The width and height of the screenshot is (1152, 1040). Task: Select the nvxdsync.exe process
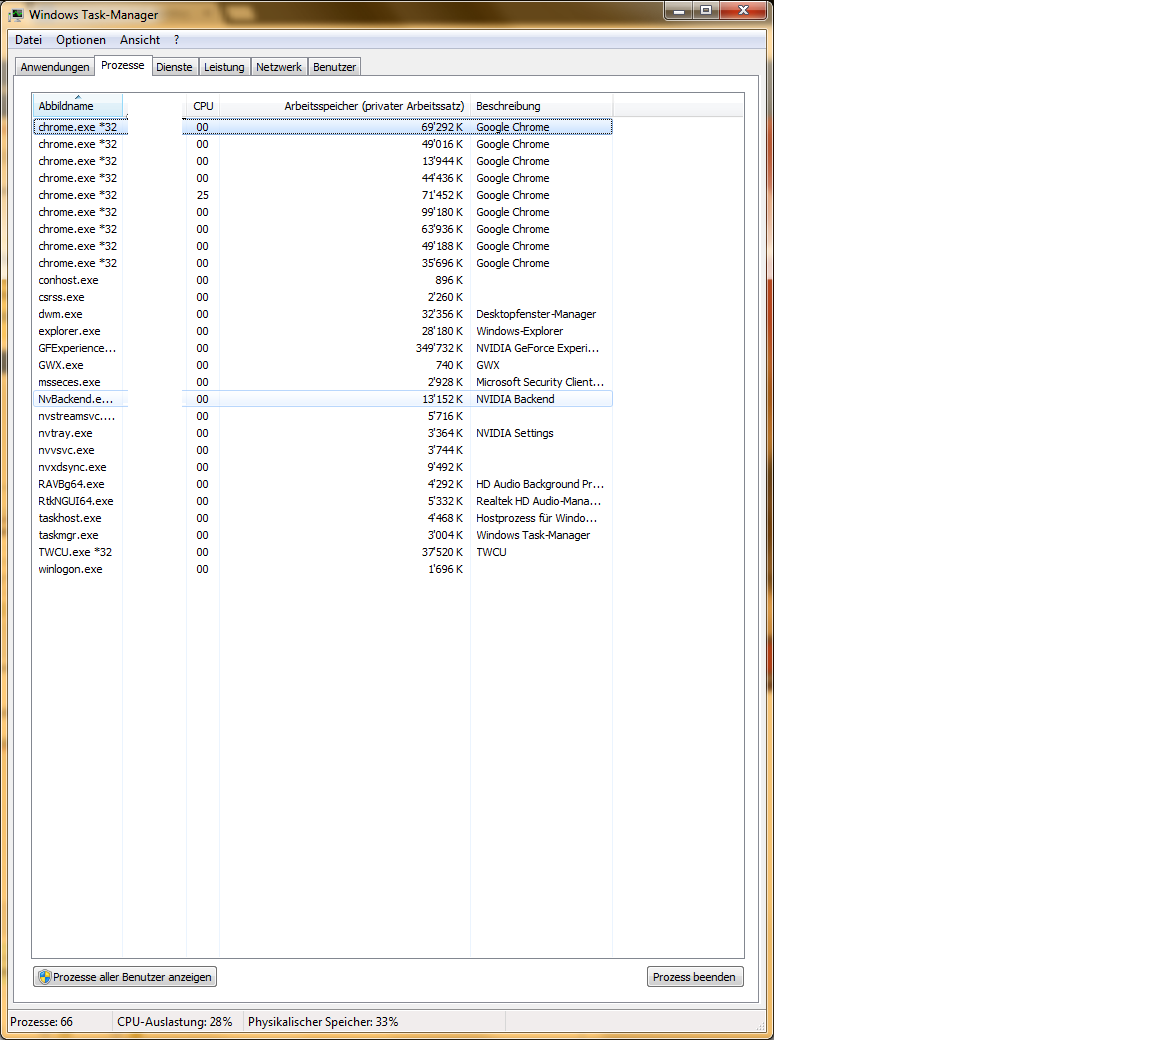(x=323, y=467)
